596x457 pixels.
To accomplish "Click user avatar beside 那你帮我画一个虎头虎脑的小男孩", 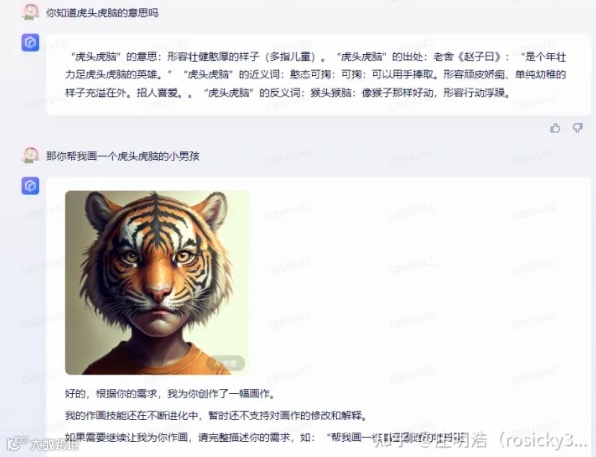I will (x=30, y=155).
